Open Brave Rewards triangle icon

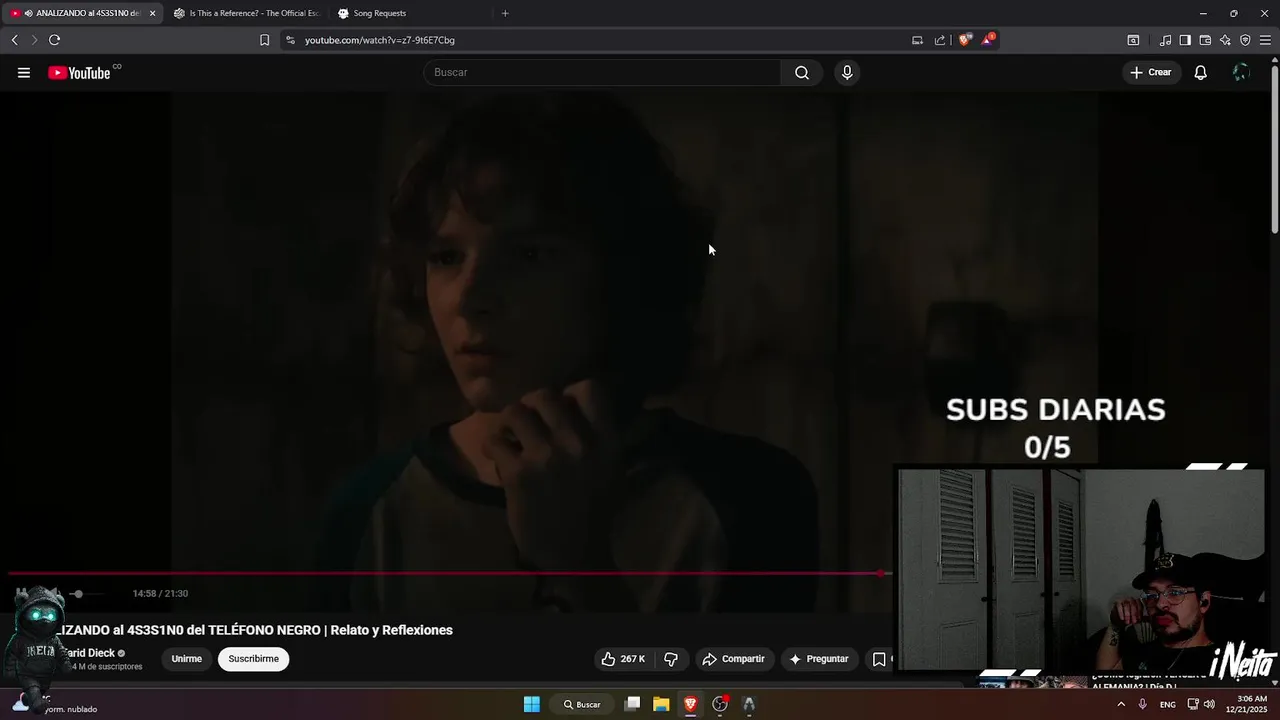988,40
